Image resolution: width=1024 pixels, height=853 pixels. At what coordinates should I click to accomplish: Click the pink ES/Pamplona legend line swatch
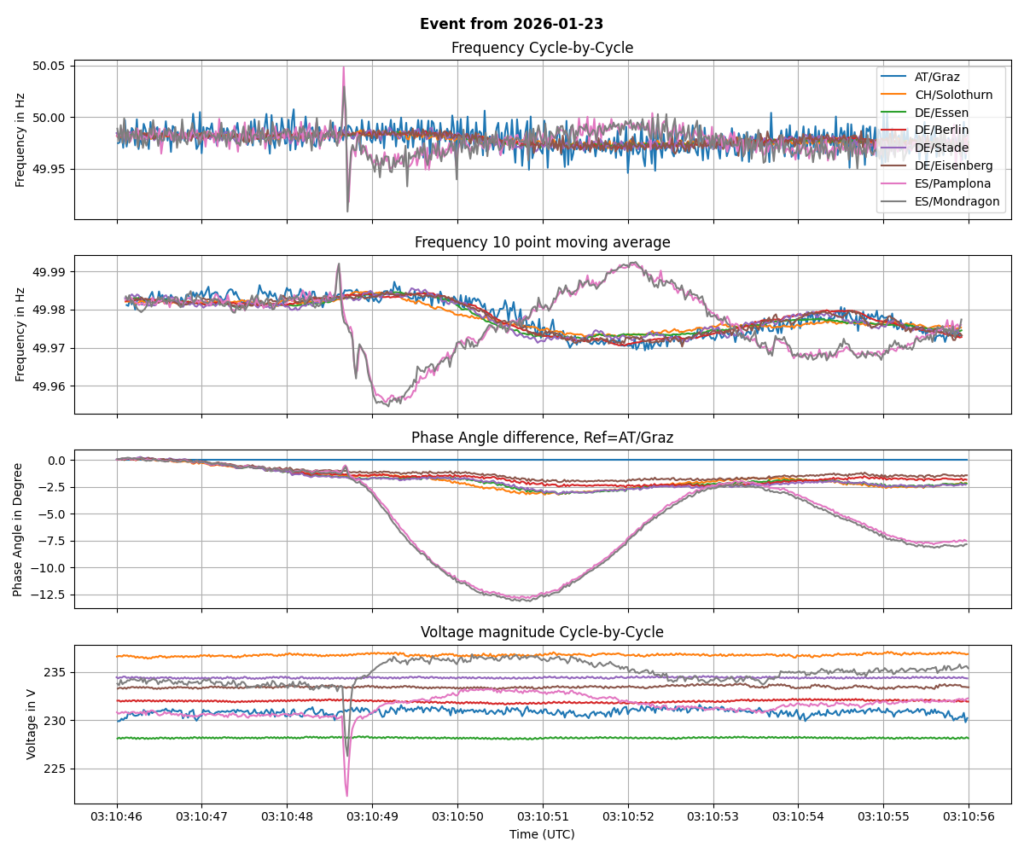tap(892, 183)
